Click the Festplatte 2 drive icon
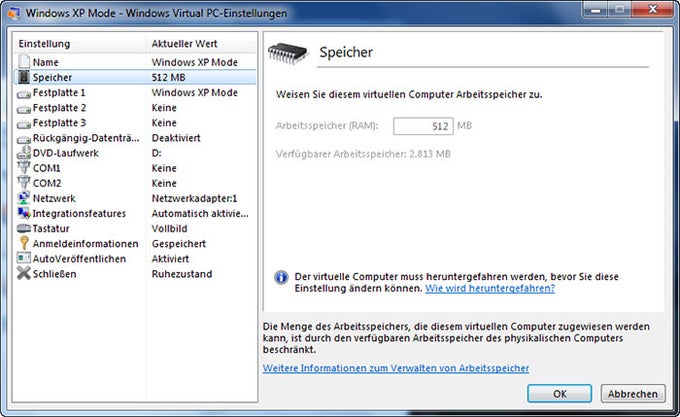The width and height of the screenshot is (680, 417). 24,109
